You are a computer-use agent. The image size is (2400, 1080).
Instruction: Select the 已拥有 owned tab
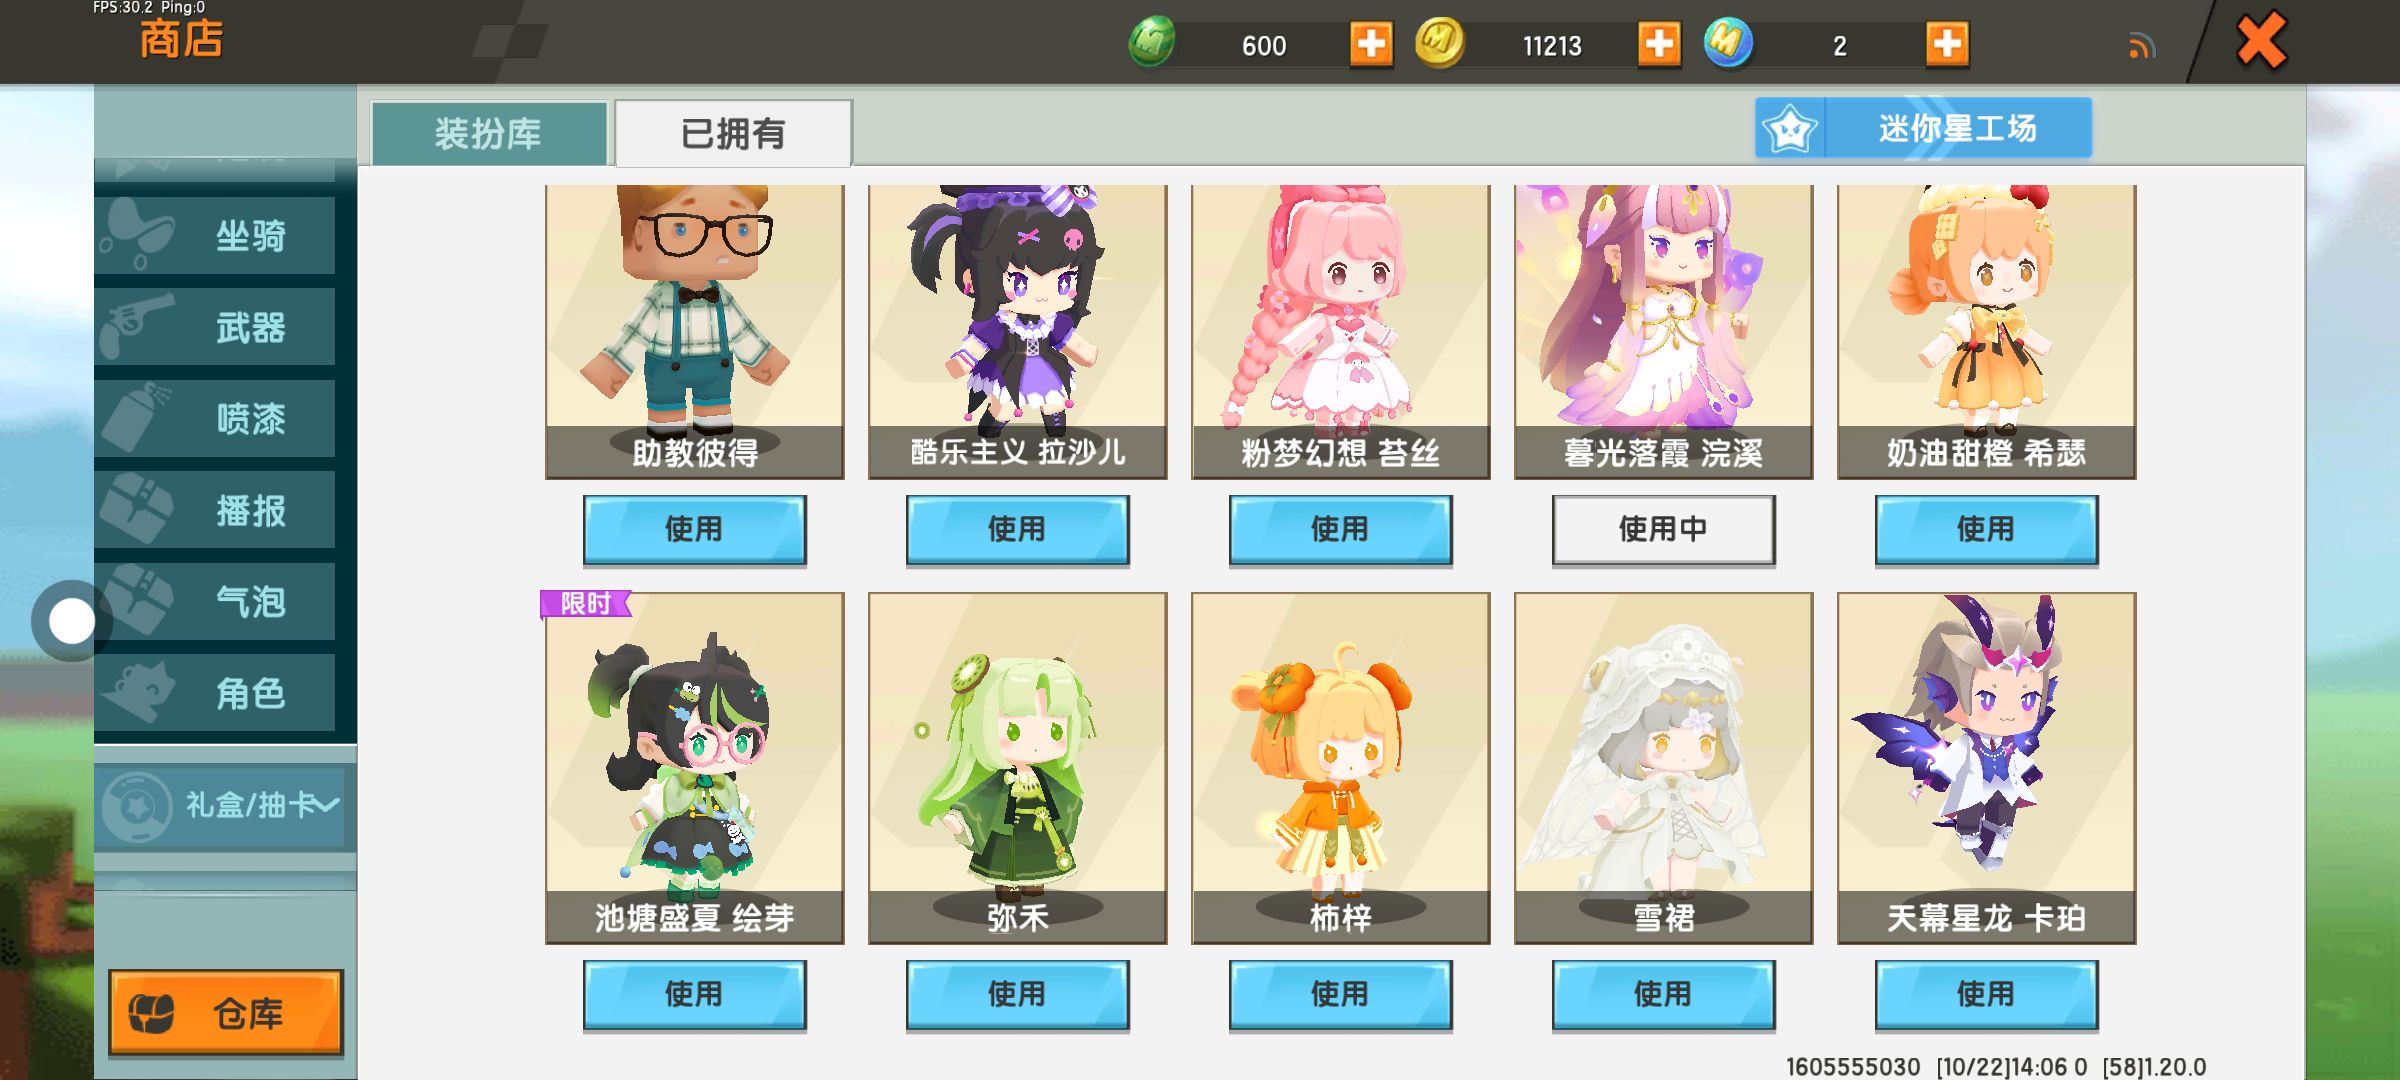733,133
